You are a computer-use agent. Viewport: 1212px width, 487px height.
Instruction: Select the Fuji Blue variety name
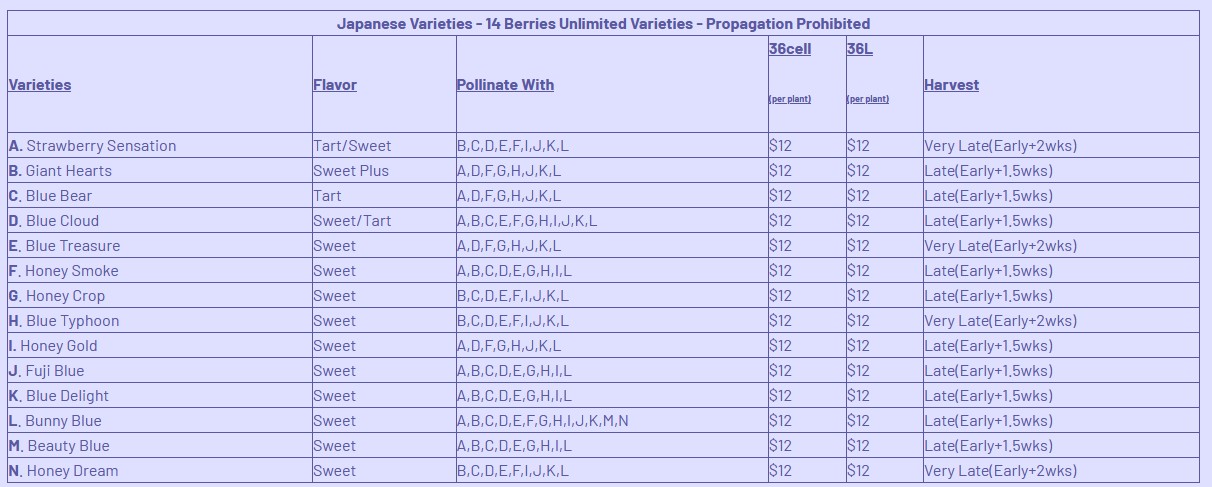pyautogui.click(x=55, y=371)
